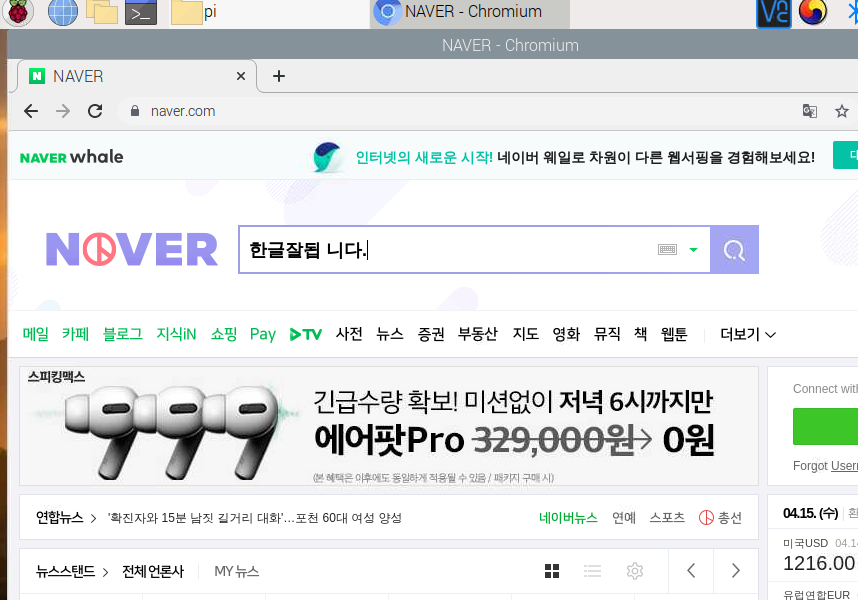This screenshot has height=600, width=858.
Task: Open 영화 link
Action: click(x=566, y=334)
